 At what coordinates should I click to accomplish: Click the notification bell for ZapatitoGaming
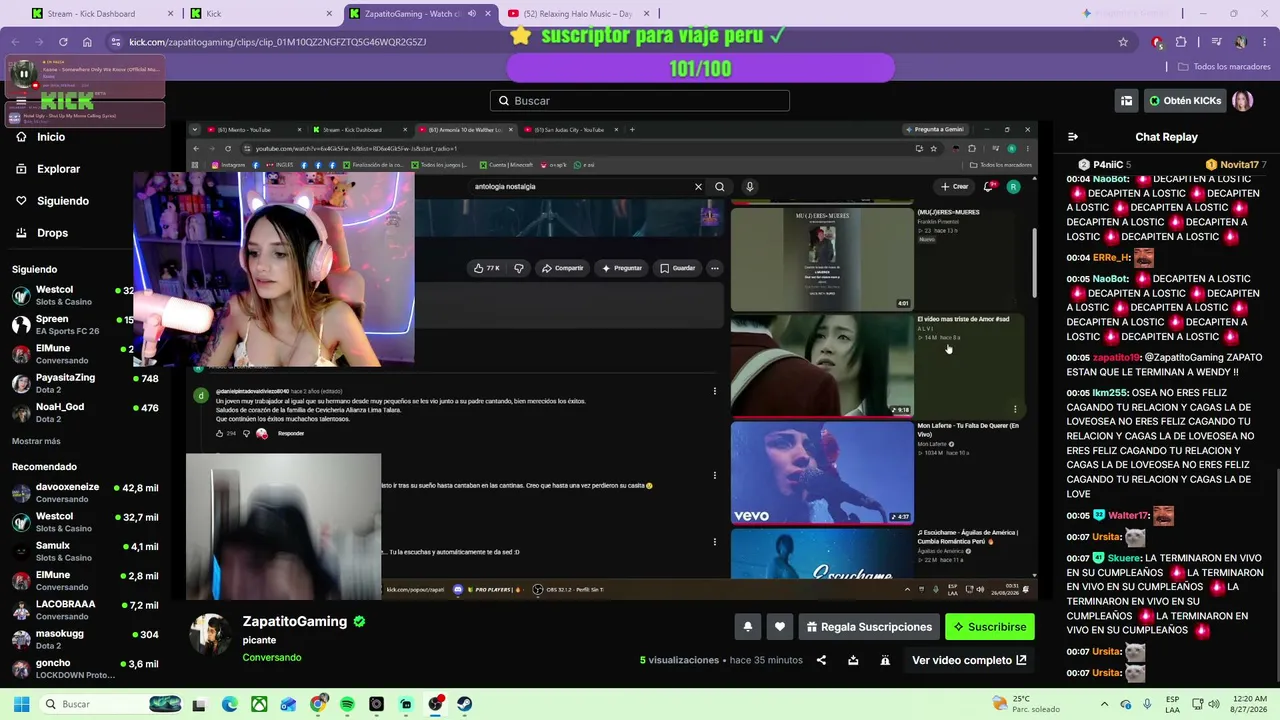click(x=747, y=627)
